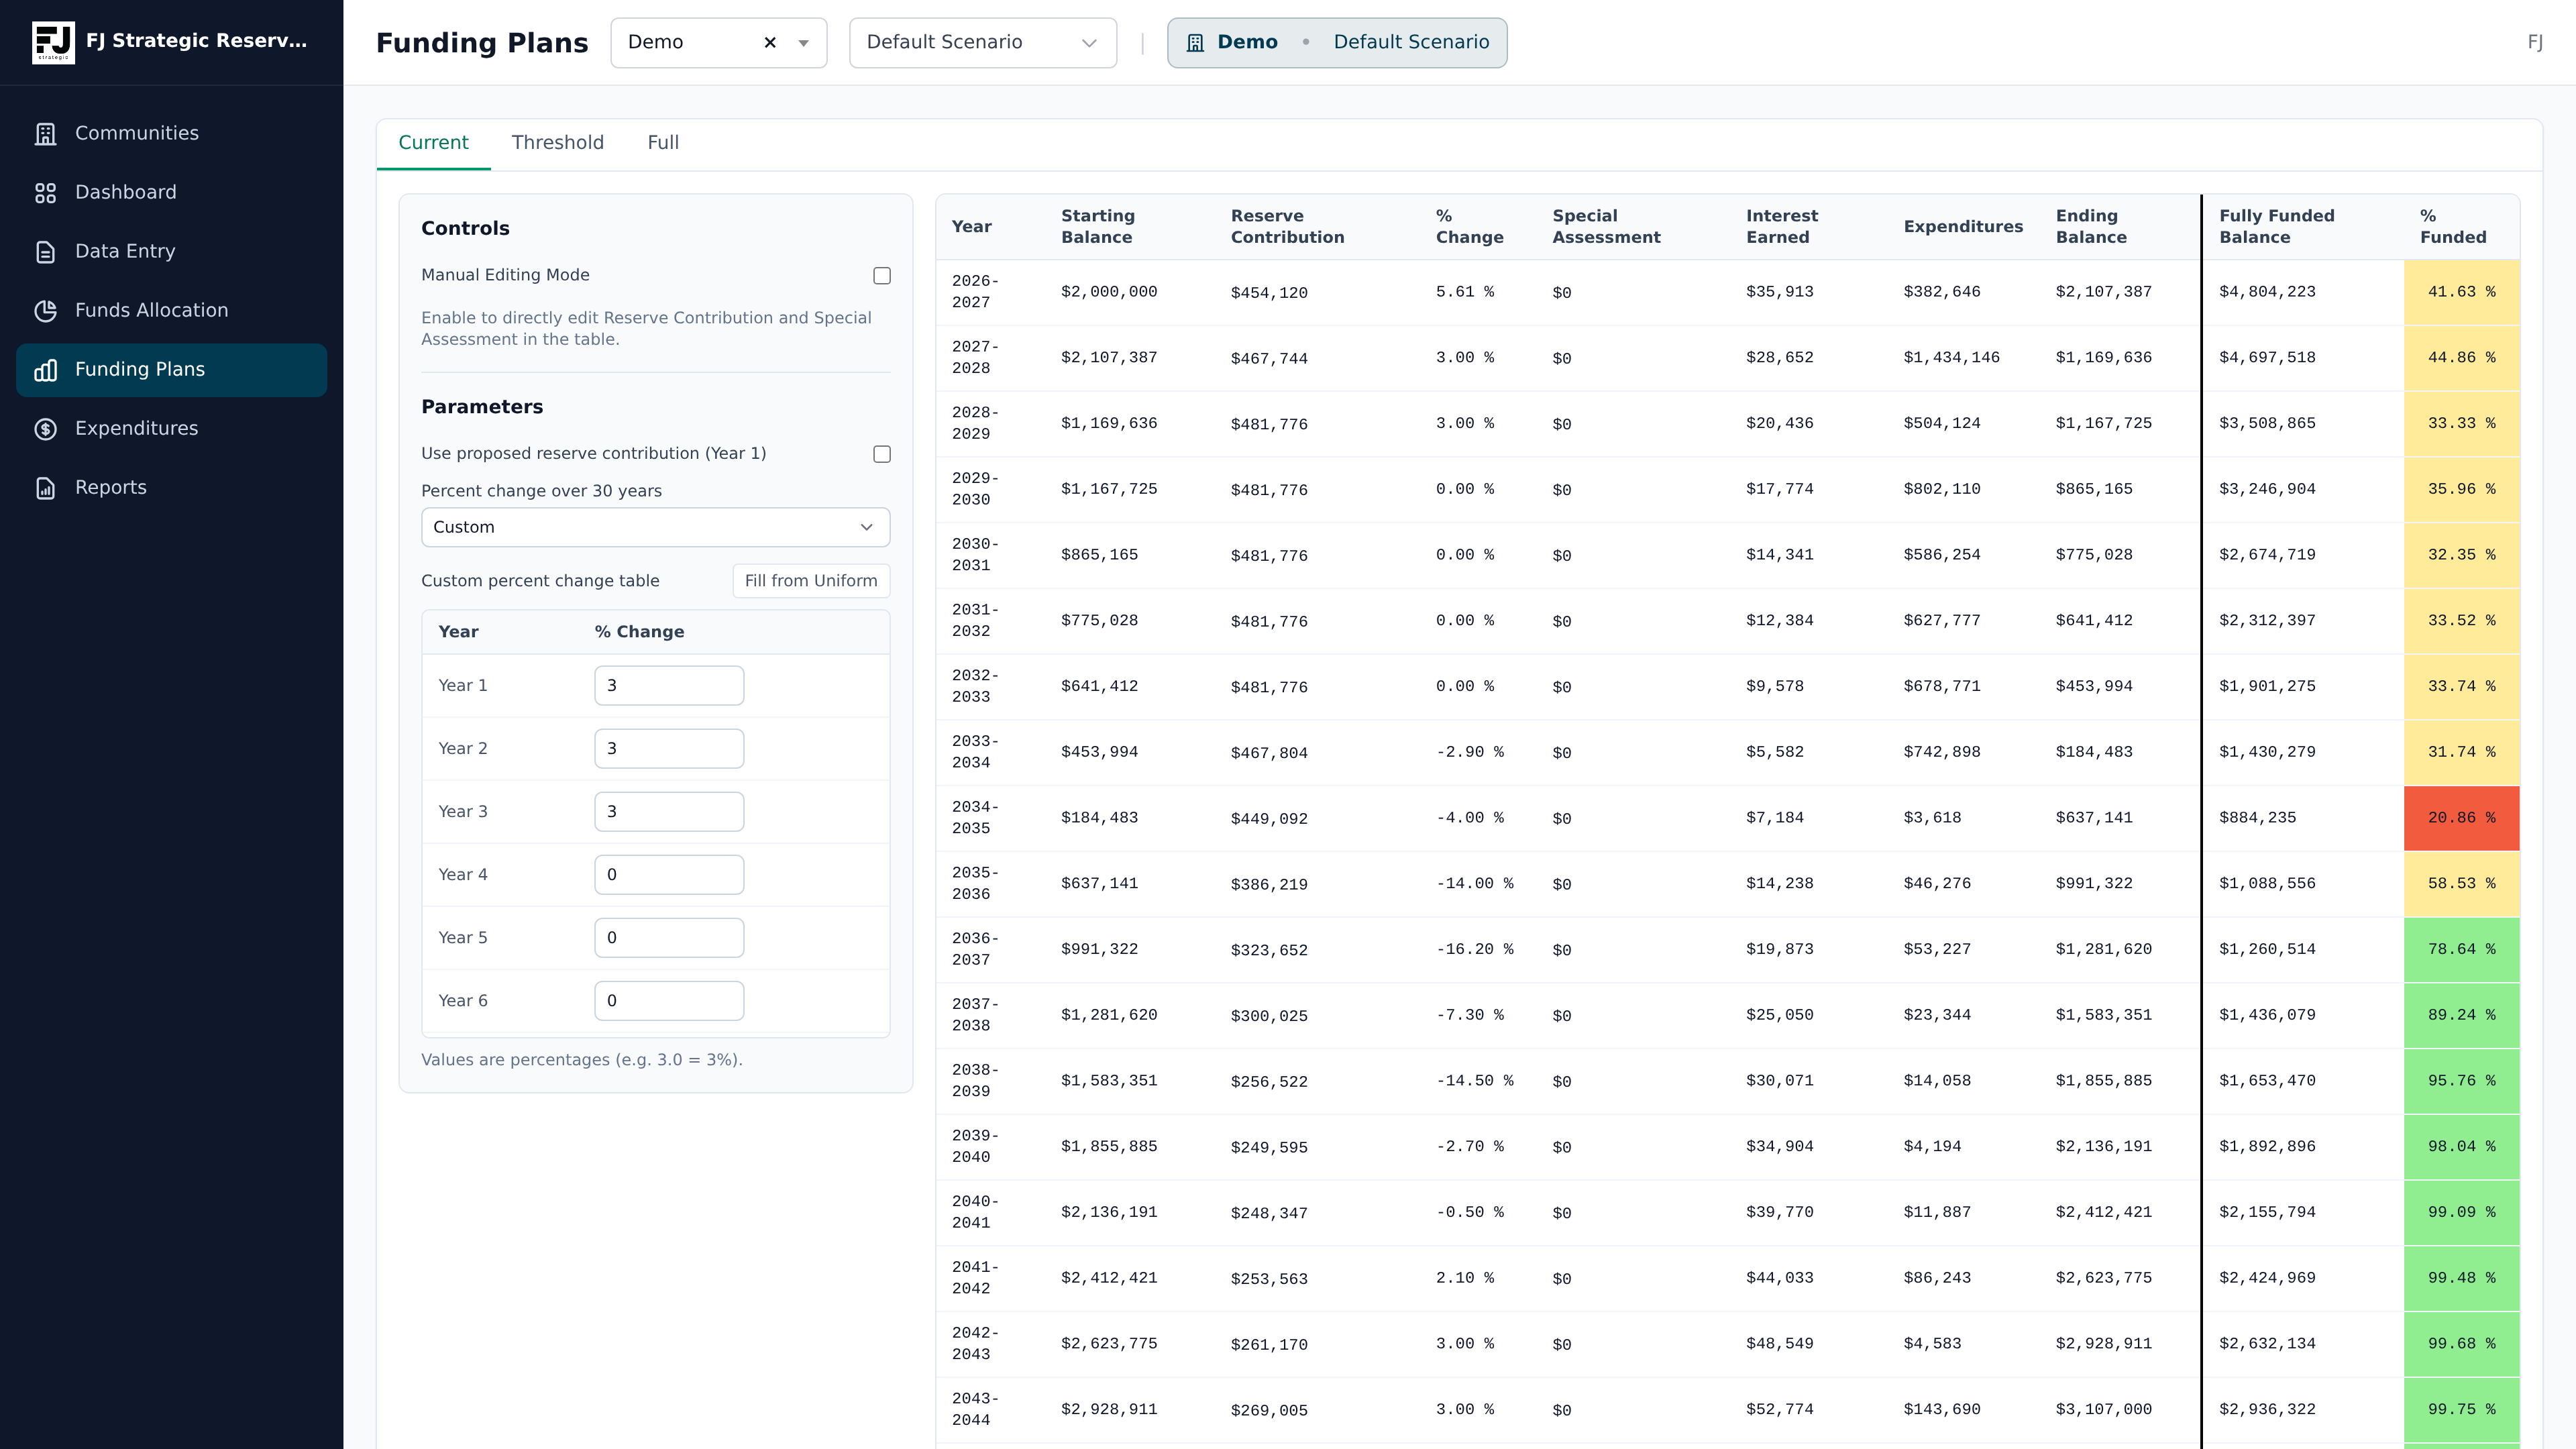
Task: Click the Dashboard grid icon
Action: click(45, 192)
